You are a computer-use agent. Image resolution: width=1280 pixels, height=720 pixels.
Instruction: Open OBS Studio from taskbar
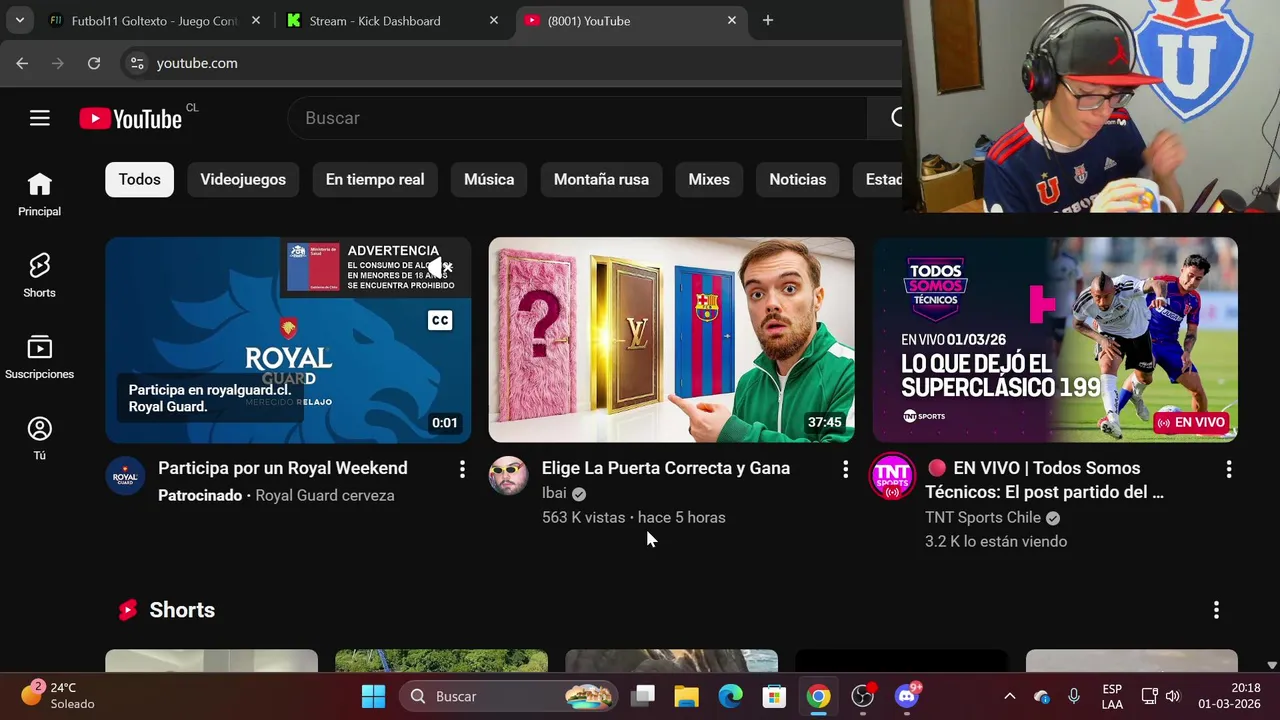tap(862, 696)
